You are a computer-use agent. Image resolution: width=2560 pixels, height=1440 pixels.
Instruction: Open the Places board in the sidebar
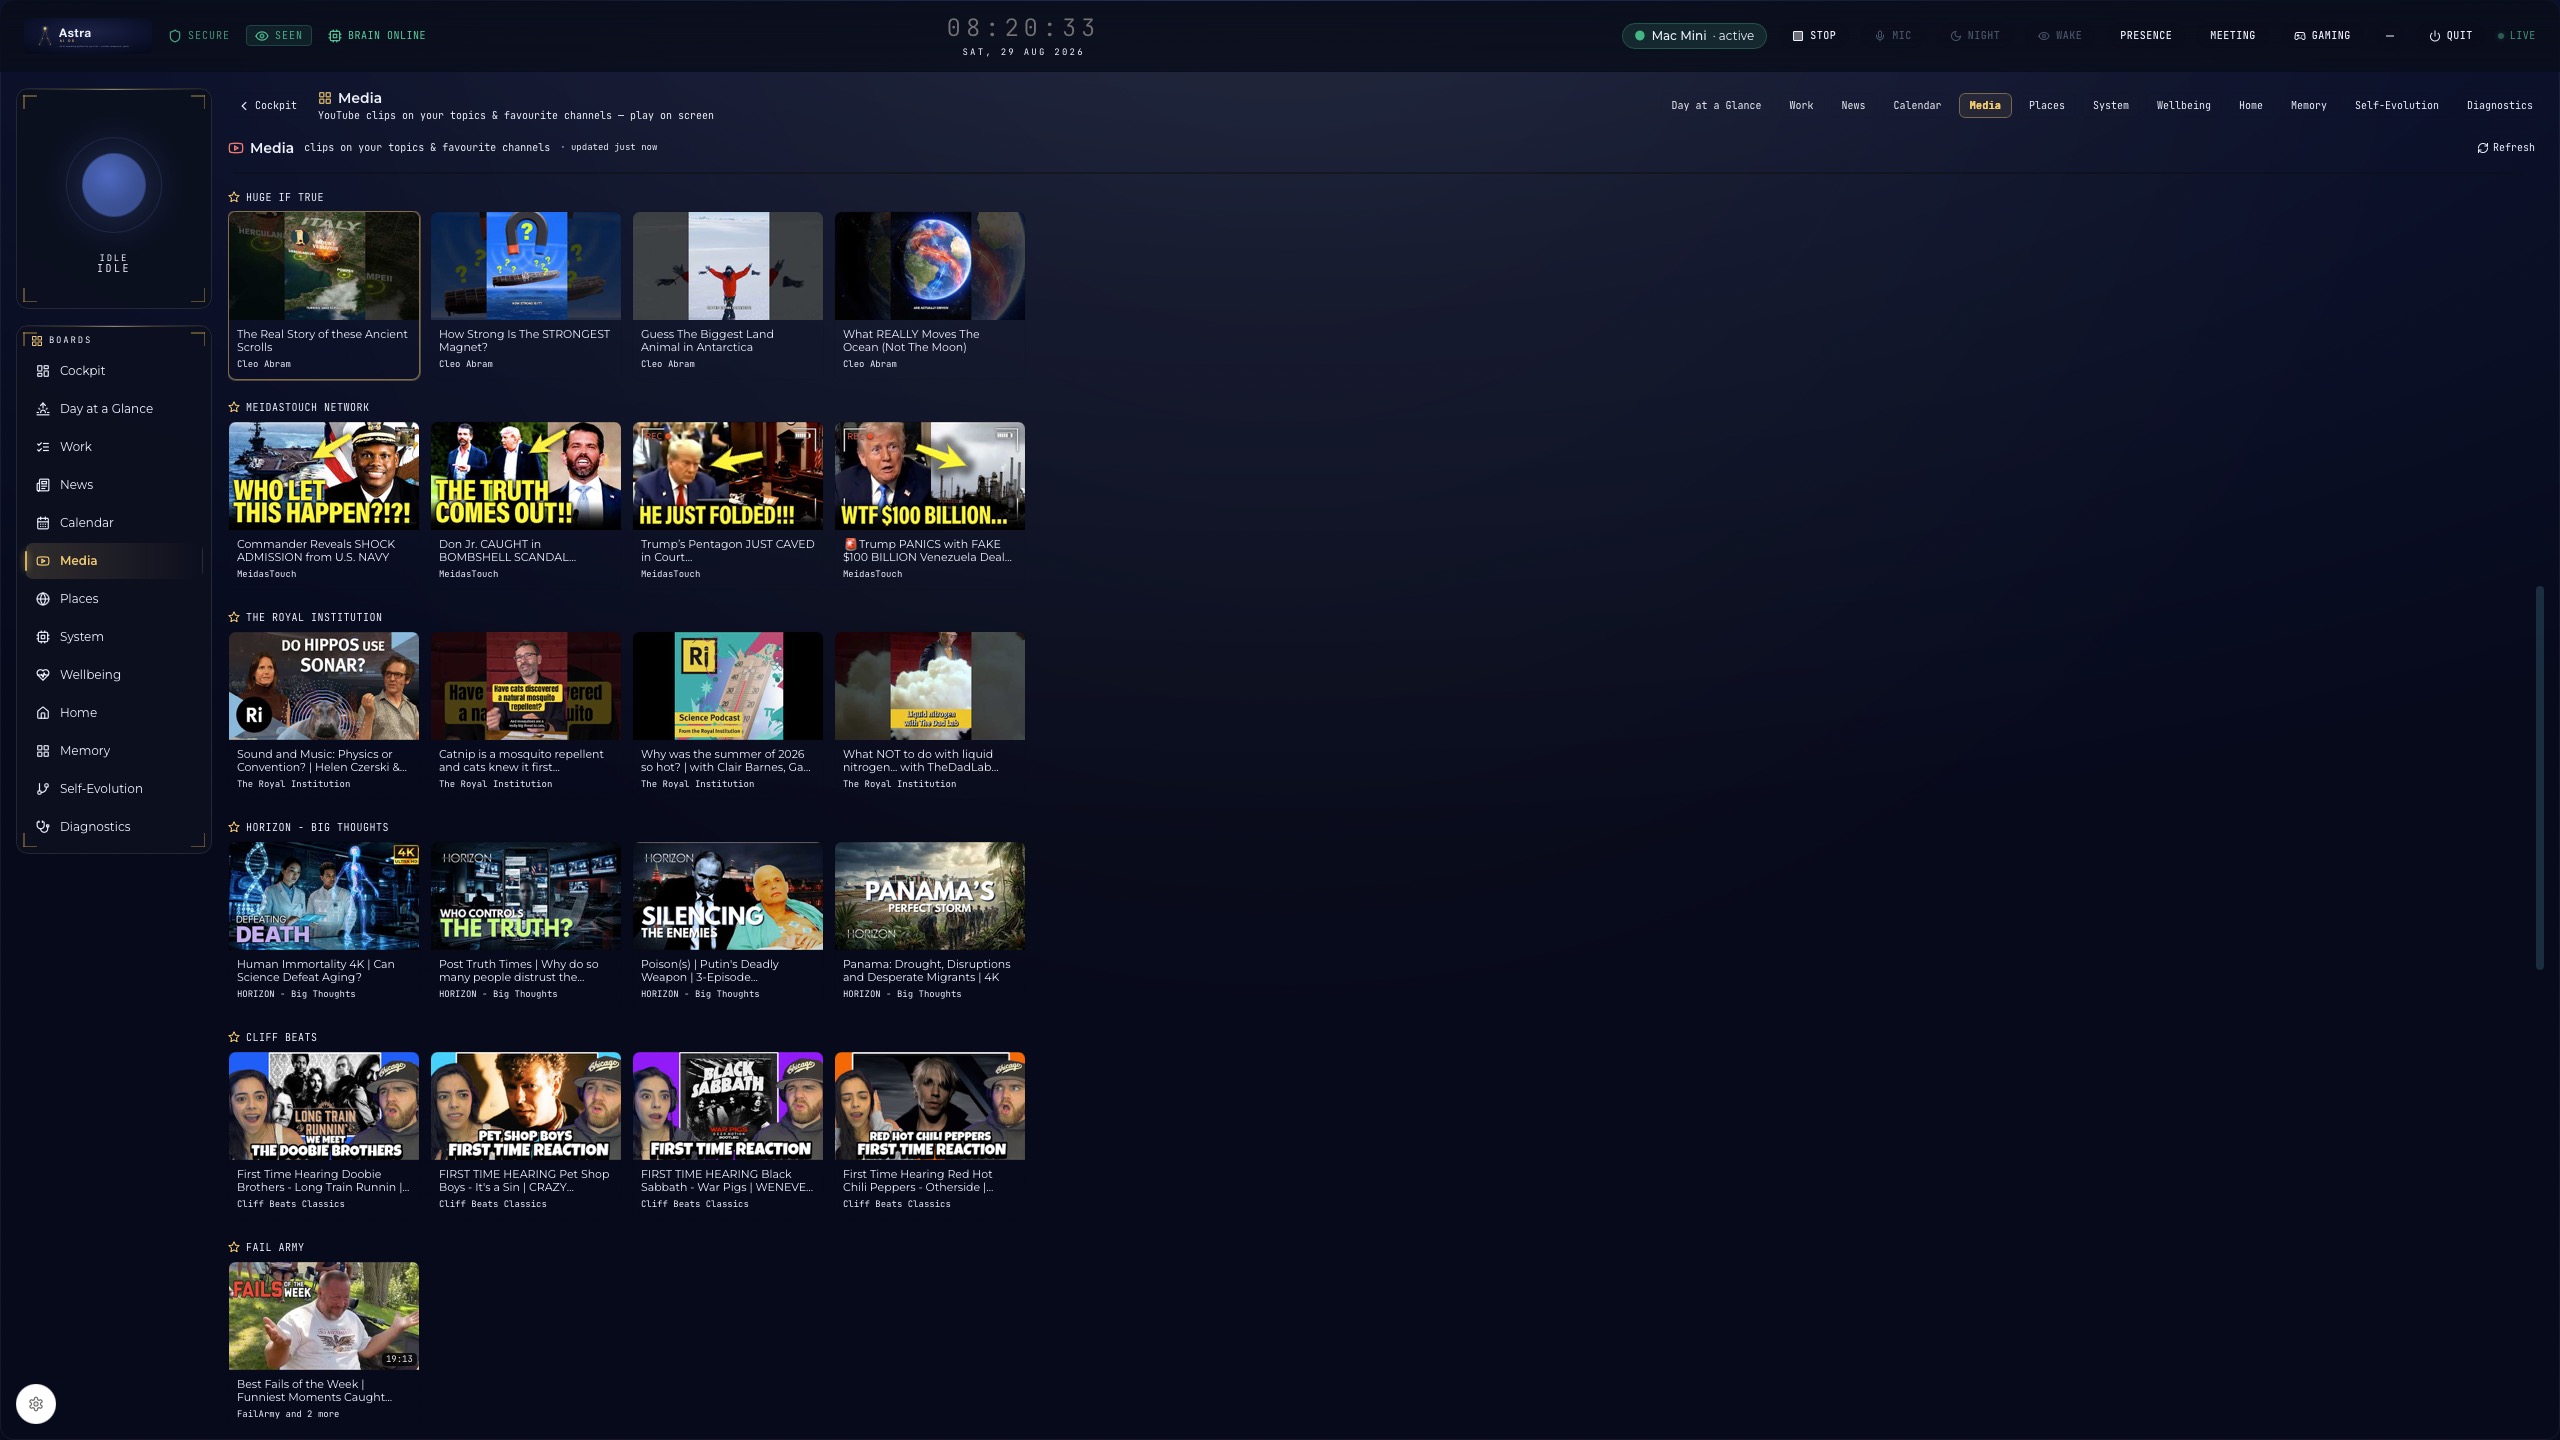click(113, 599)
